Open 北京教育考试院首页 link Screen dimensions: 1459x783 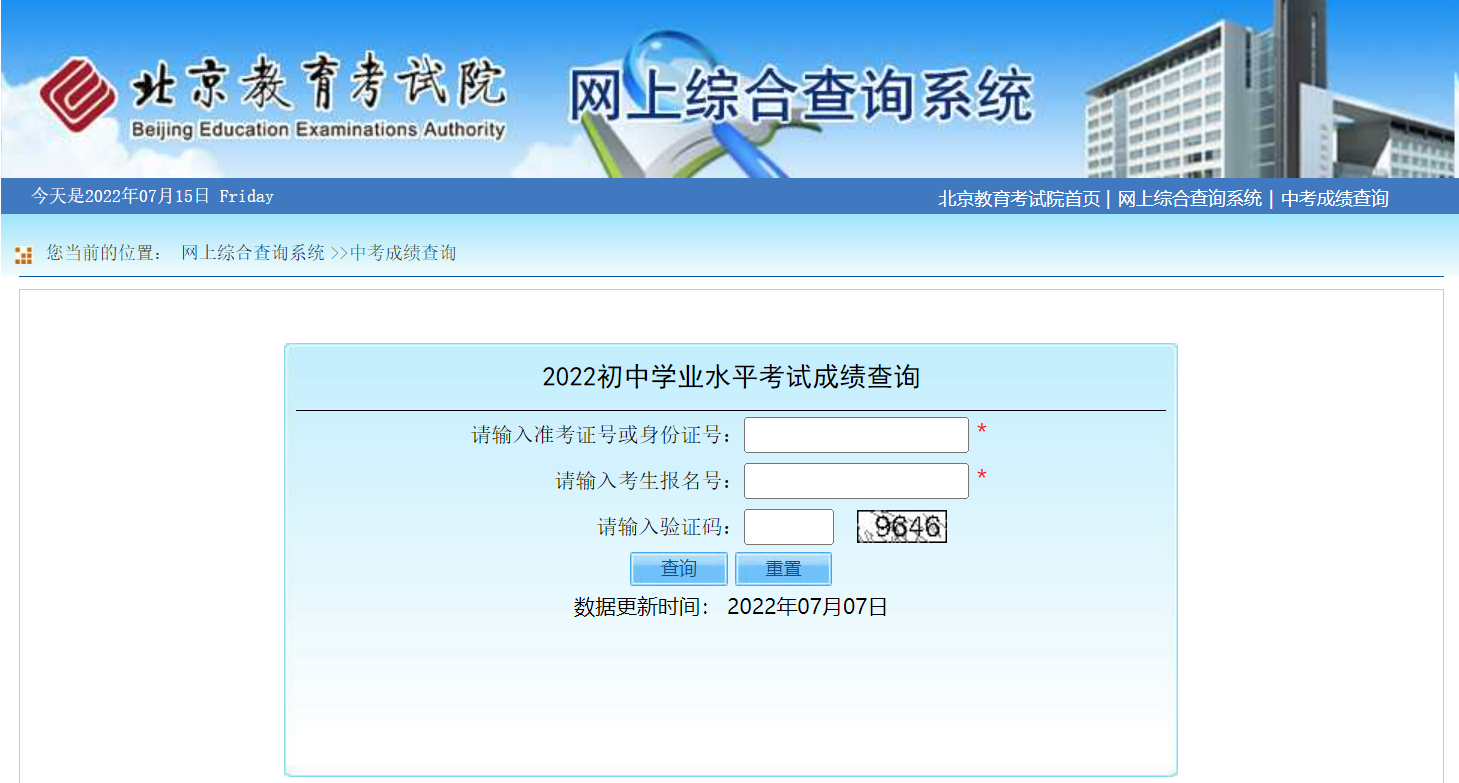tap(1019, 199)
